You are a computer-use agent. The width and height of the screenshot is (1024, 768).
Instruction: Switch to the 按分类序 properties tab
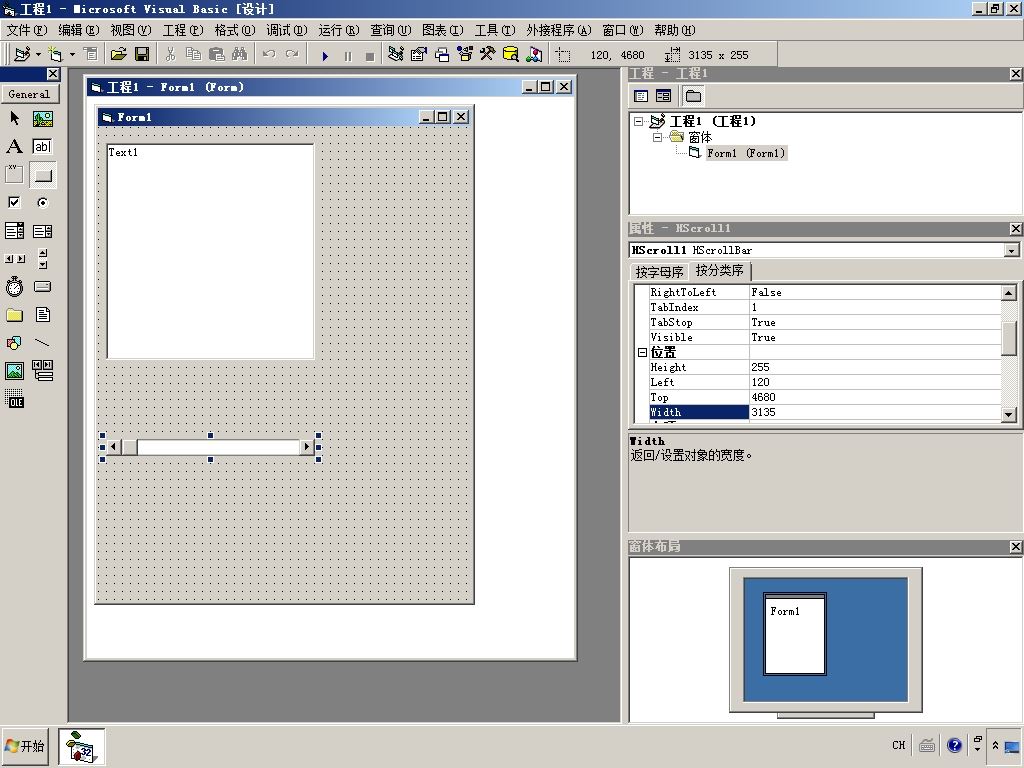pyautogui.click(x=720, y=270)
